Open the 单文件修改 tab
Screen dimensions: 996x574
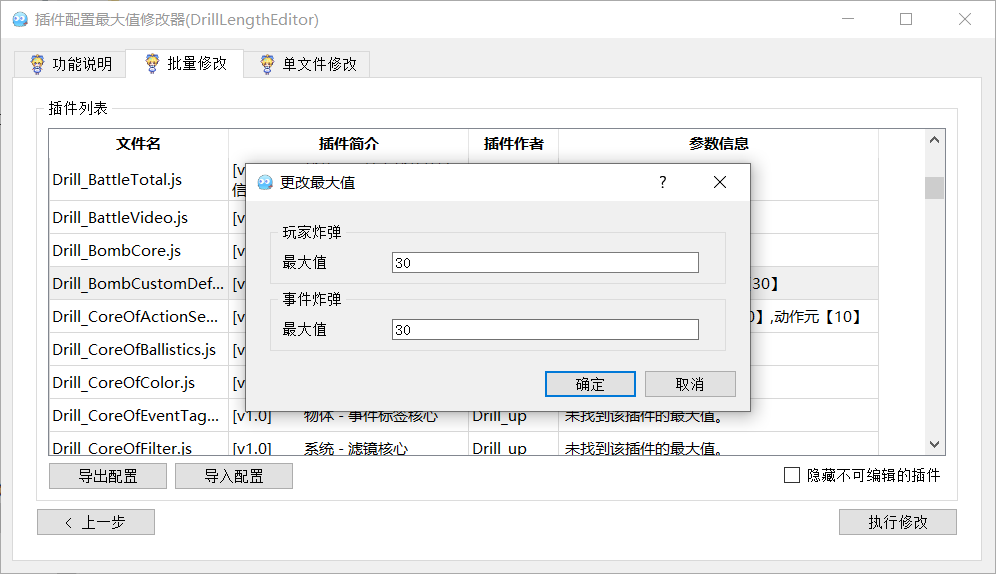pyautogui.click(x=308, y=64)
